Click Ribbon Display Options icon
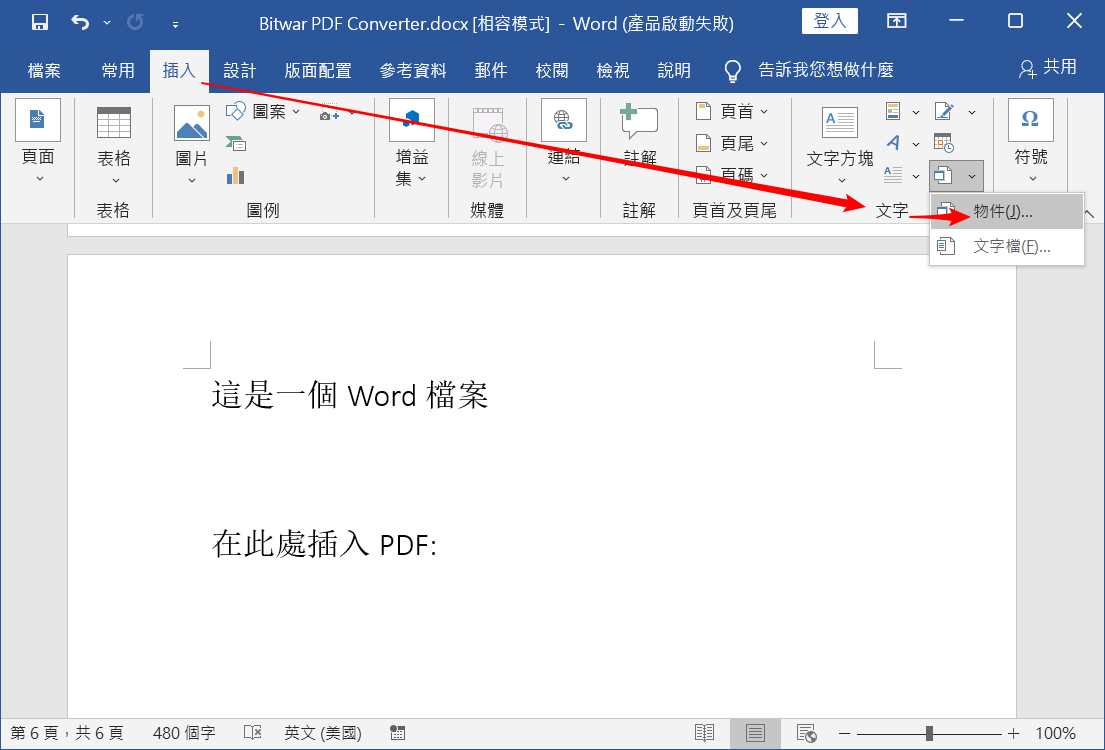The image size is (1105, 750). coord(896,21)
